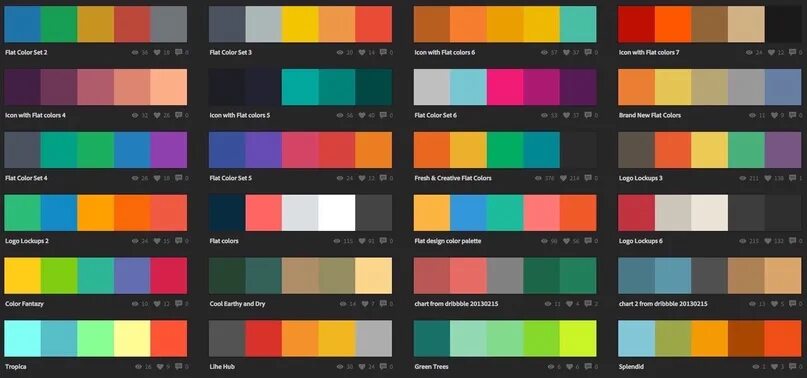The width and height of the screenshot is (807, 378).
Task: Click the heart icon for Icon with Flat colors 4
Action: pyautogui.click(x=157, y=115)
